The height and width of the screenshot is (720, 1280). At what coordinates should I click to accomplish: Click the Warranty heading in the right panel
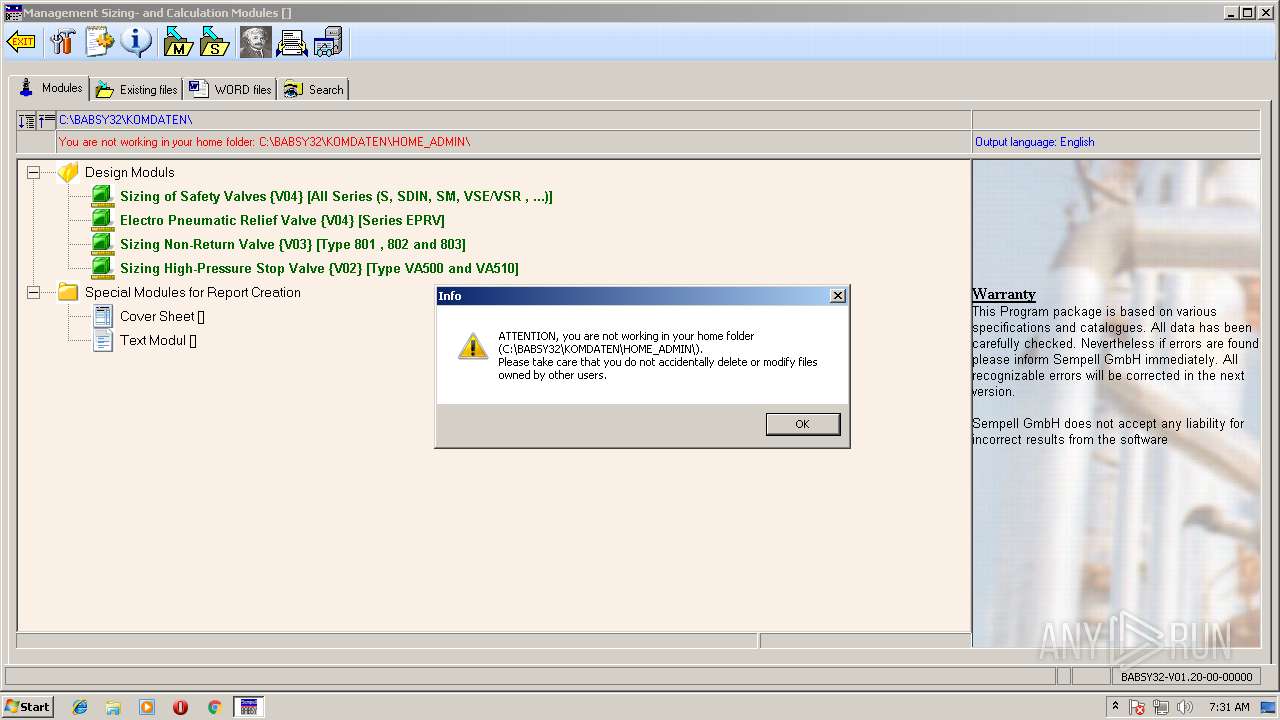[1003, 294]
